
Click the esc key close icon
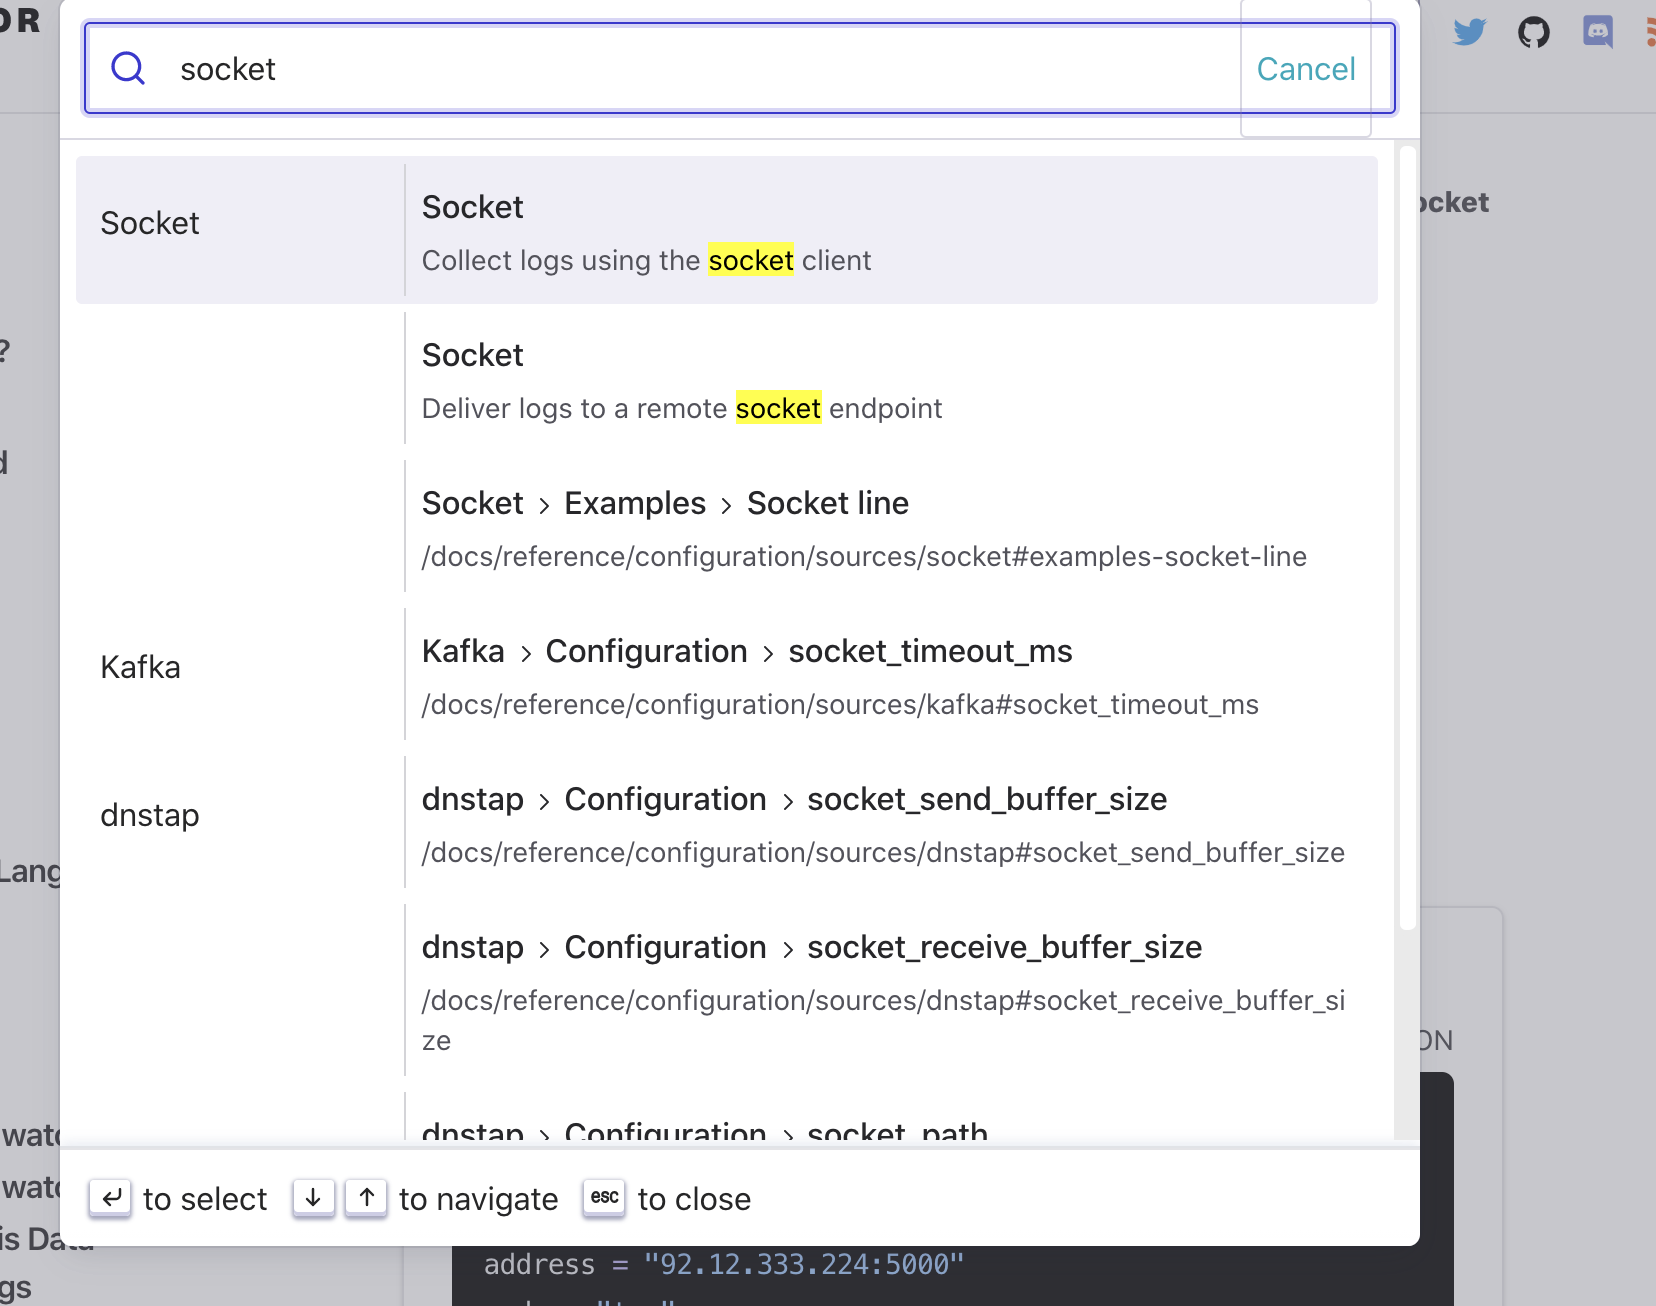coord(604,1197)
